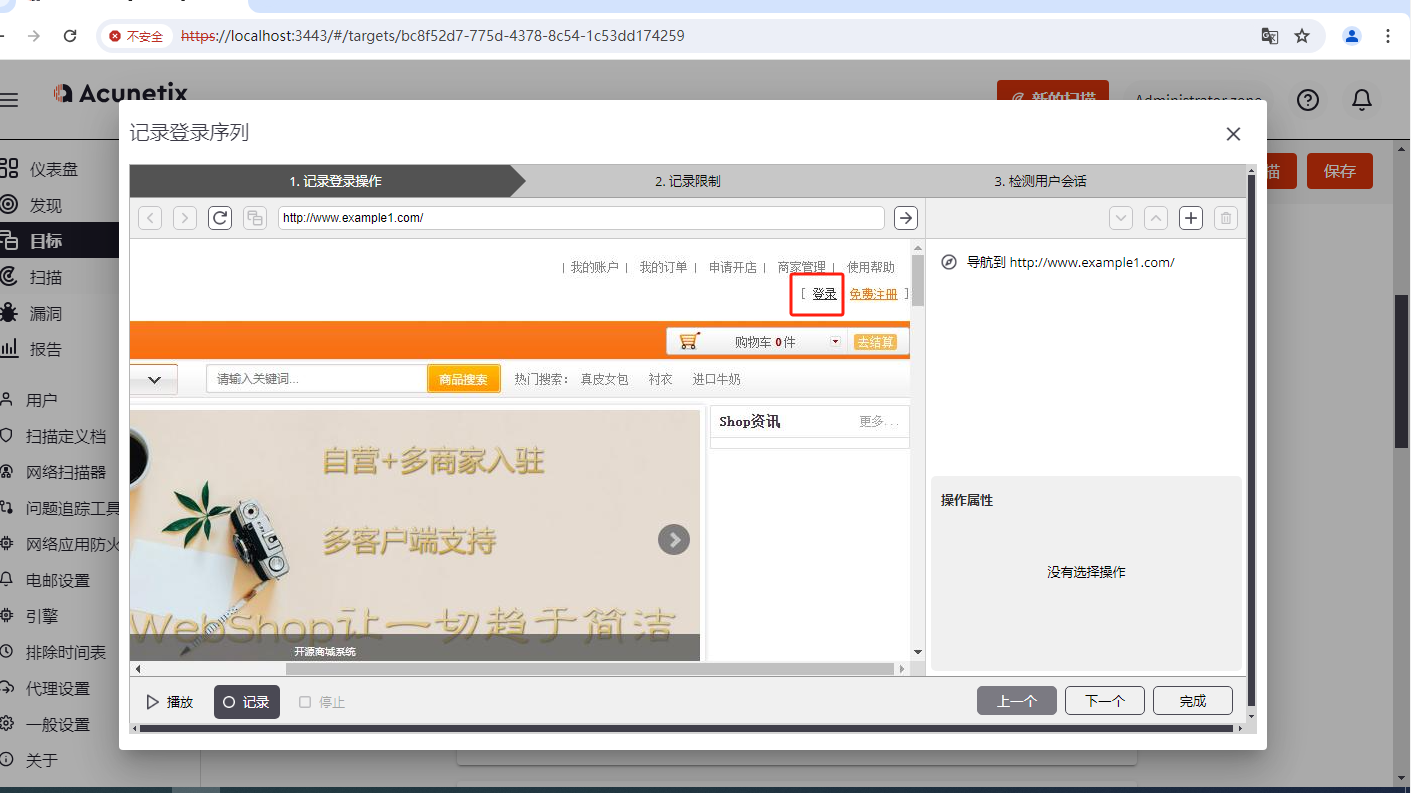Click the shopping cart icon
Image resolution: width=1411 pixels, height=793 pixels.
tap(689, 341)
